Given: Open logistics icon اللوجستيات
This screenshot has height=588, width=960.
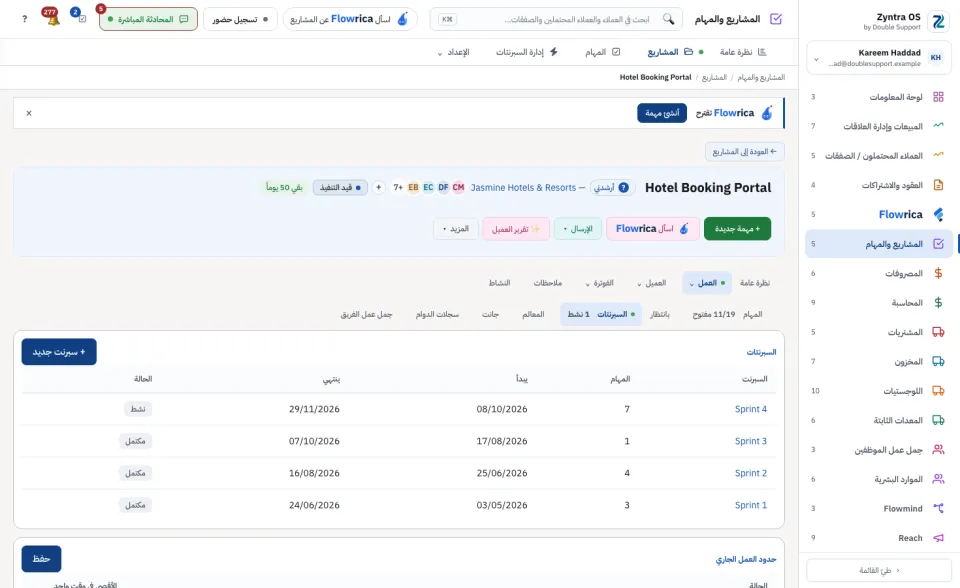Looking at the screenshot, I should tap(938, 391).
